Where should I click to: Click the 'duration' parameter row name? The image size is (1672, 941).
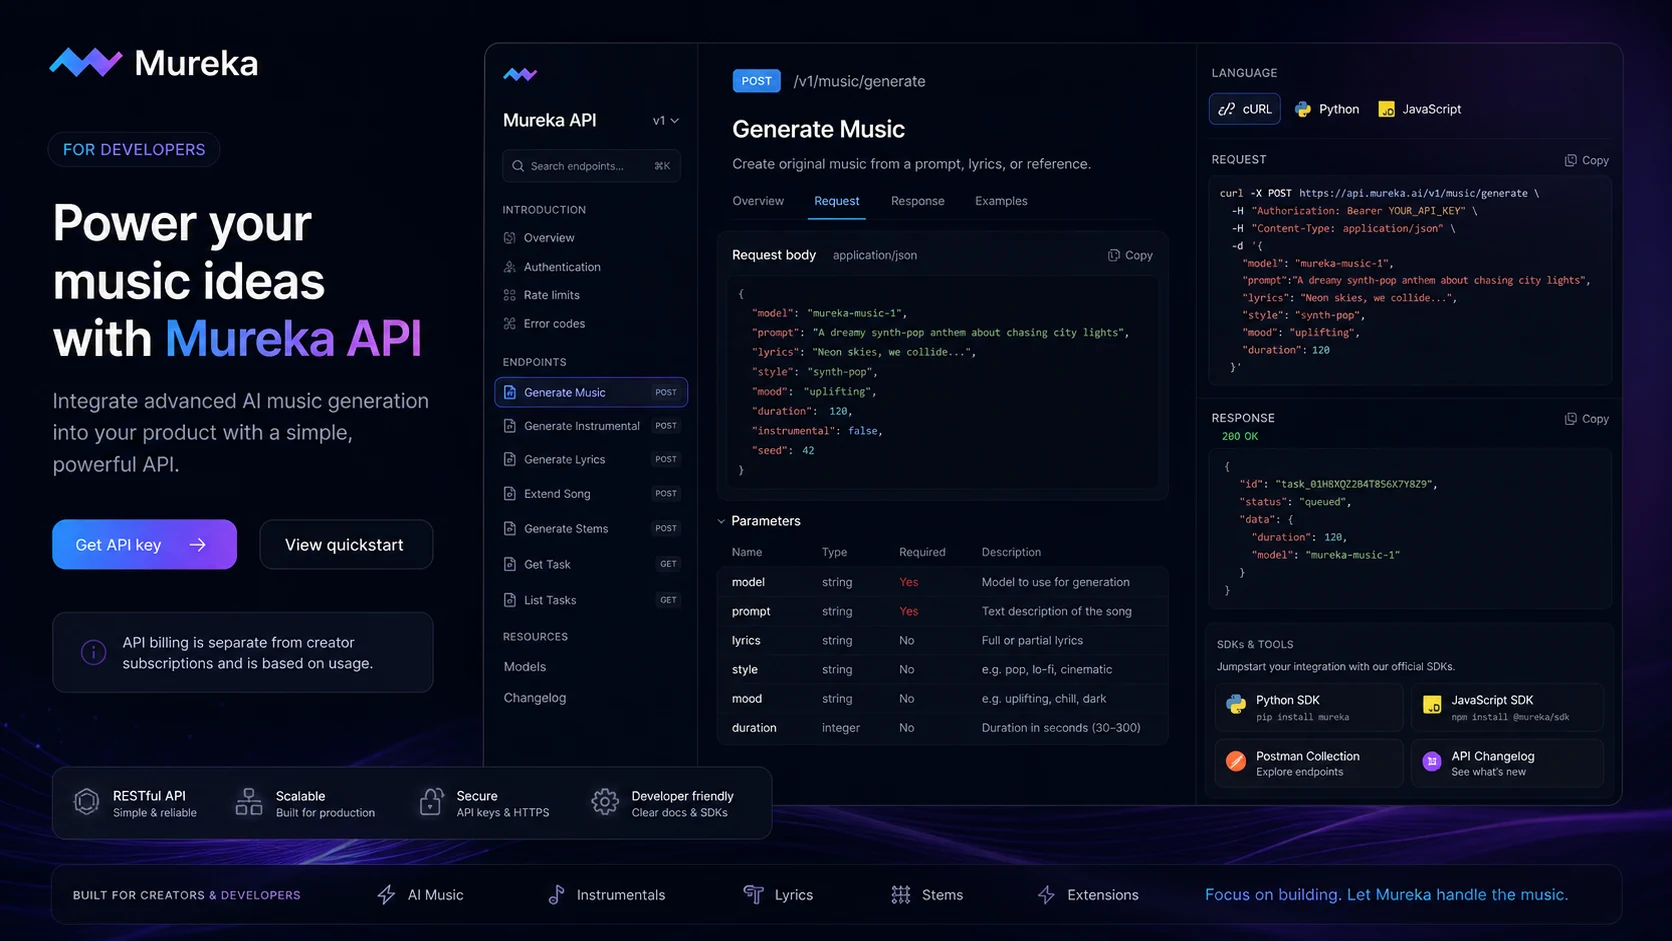754,728
